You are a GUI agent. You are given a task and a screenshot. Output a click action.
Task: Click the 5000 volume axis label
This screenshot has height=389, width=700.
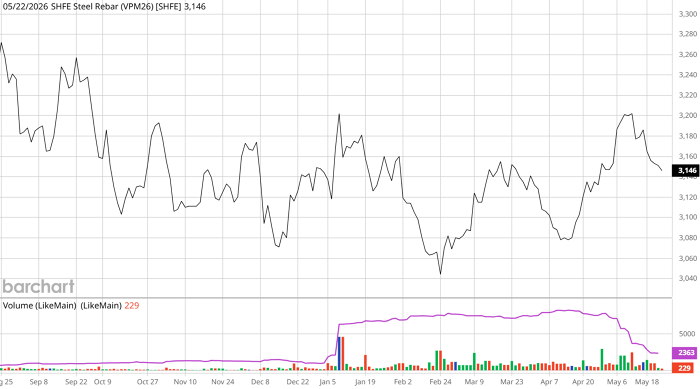(x=687, y=334)
